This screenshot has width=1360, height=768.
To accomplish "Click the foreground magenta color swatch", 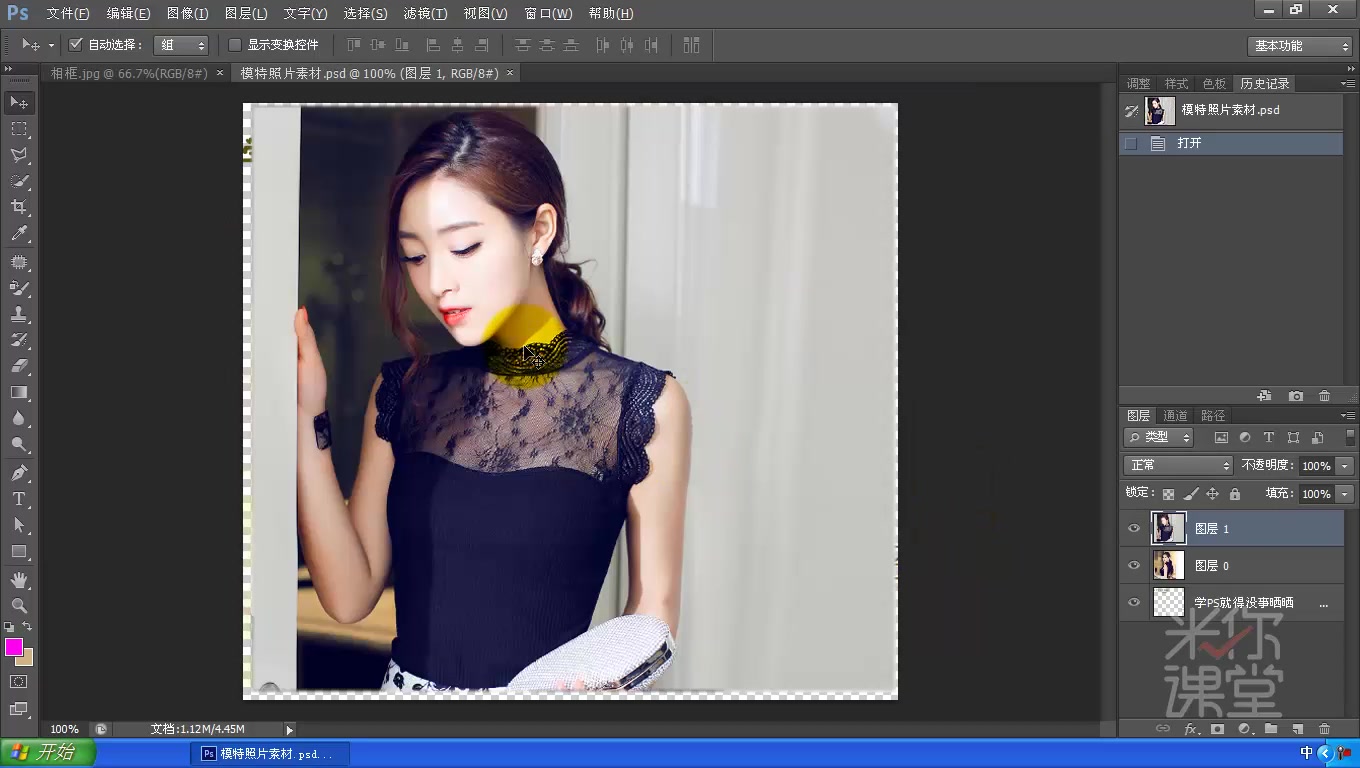I will click(x=14, y=647).
